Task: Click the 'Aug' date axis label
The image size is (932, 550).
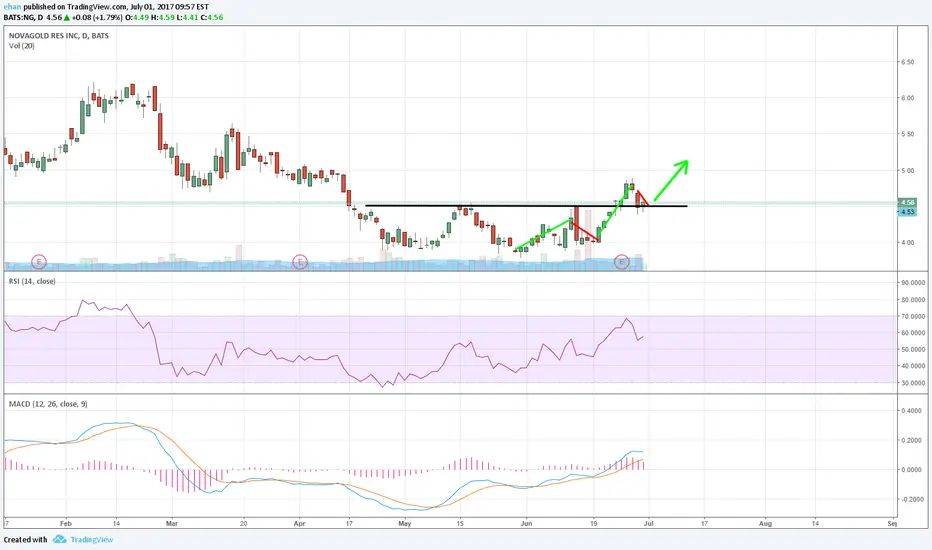Action: coord(766,524)
